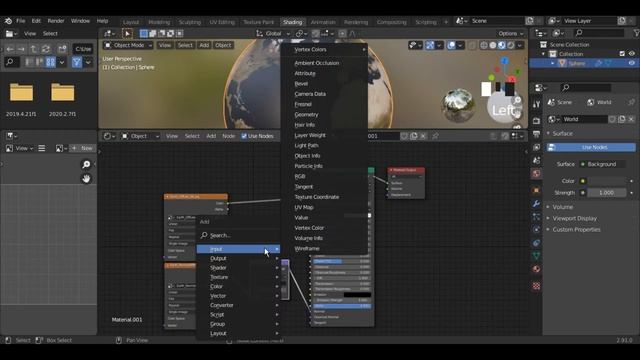Expand the Viewport Display panel
Screen dimensions: 640x360
pos(574,218)
